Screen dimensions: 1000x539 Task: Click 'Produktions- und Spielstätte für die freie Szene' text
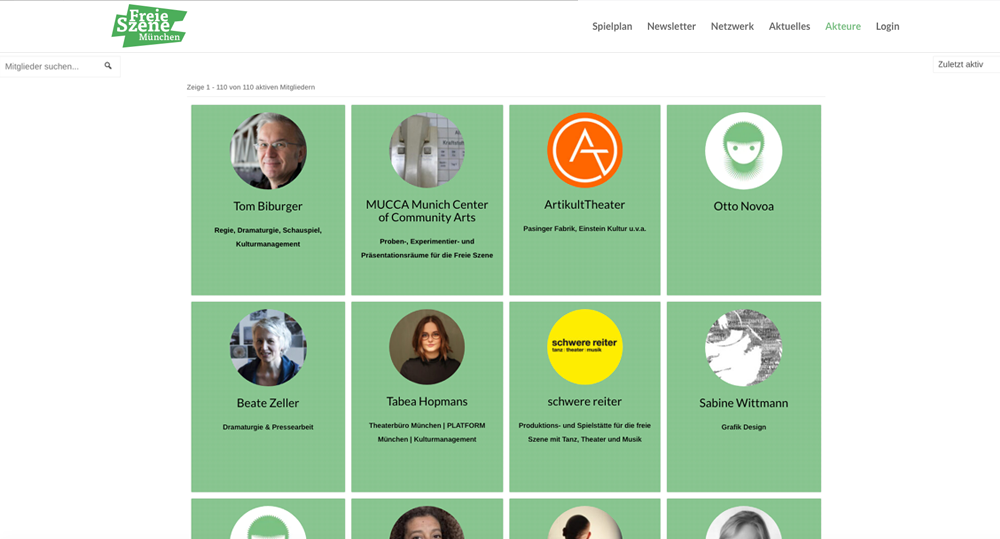tap(585, 432)
